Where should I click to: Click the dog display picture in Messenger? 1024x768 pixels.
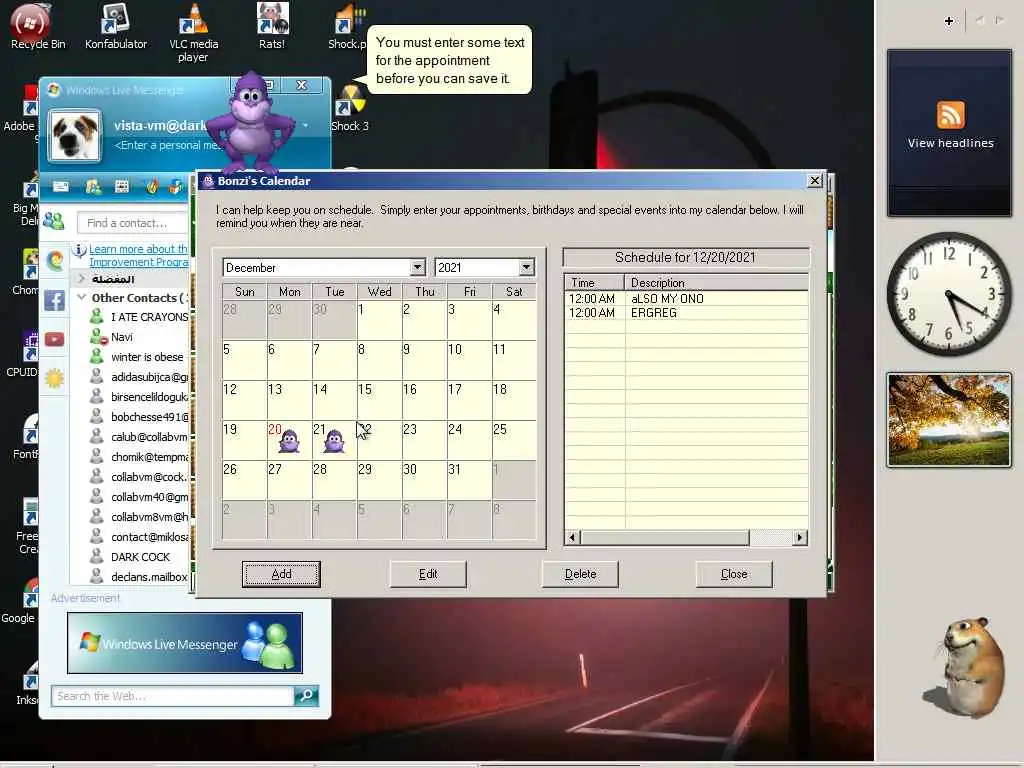click(74, 135)
